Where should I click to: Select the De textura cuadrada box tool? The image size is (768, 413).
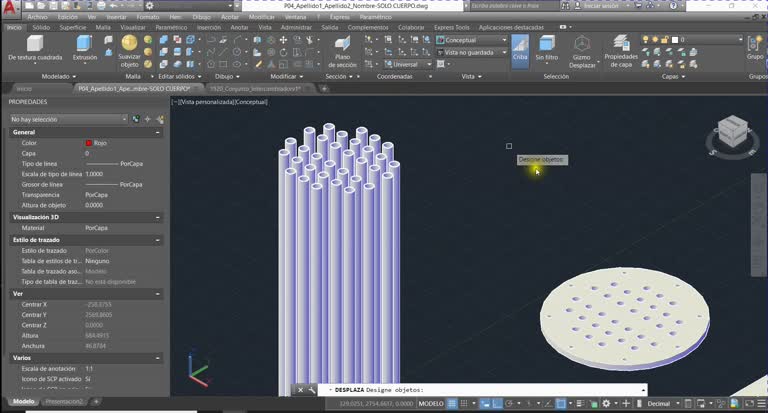pyautogui.click(x=35, y=48)
